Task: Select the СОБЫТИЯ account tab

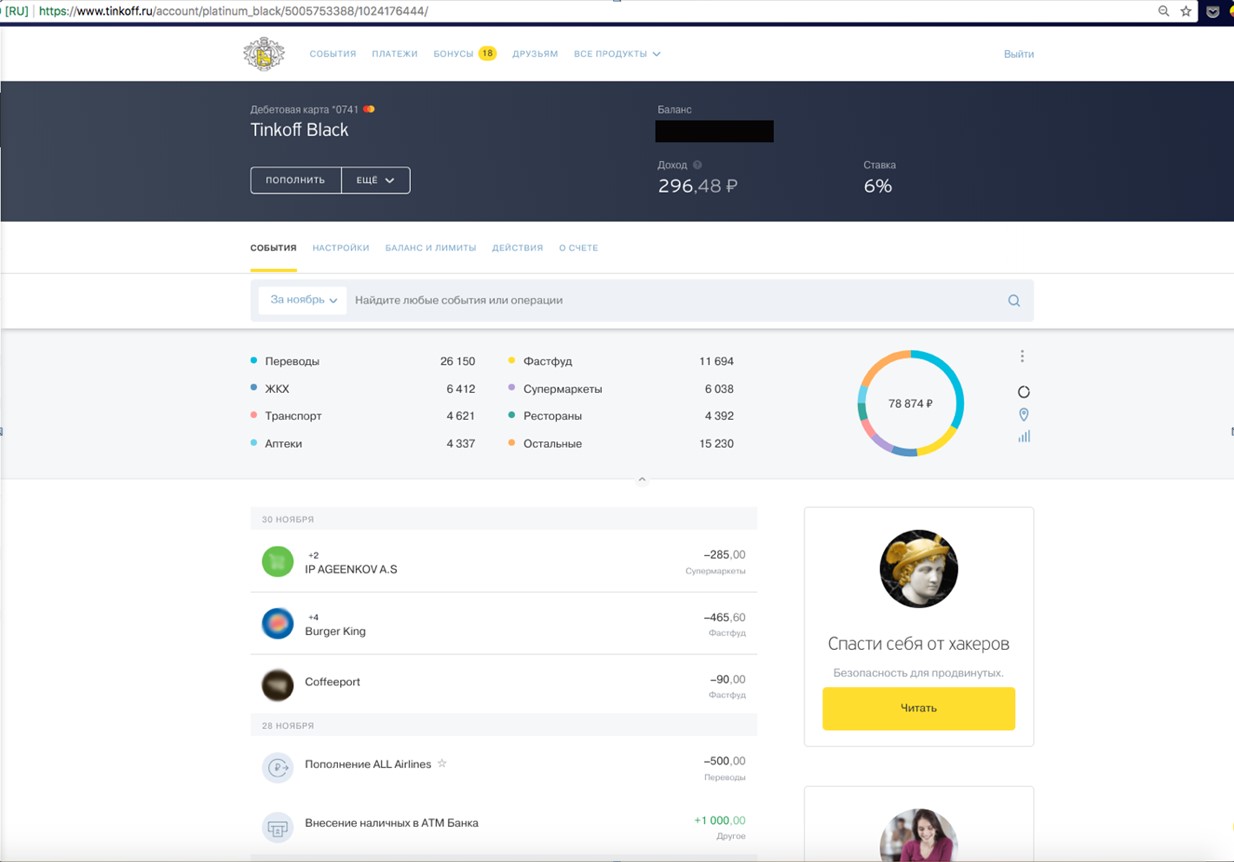Action: (x=273, y=248)
